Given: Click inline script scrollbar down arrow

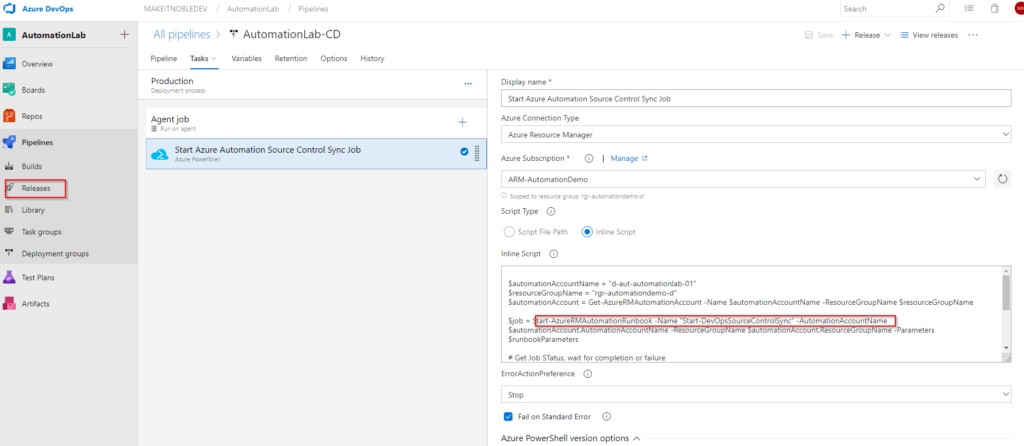Looking at the screenshot, I should [x=1006, y=347].
